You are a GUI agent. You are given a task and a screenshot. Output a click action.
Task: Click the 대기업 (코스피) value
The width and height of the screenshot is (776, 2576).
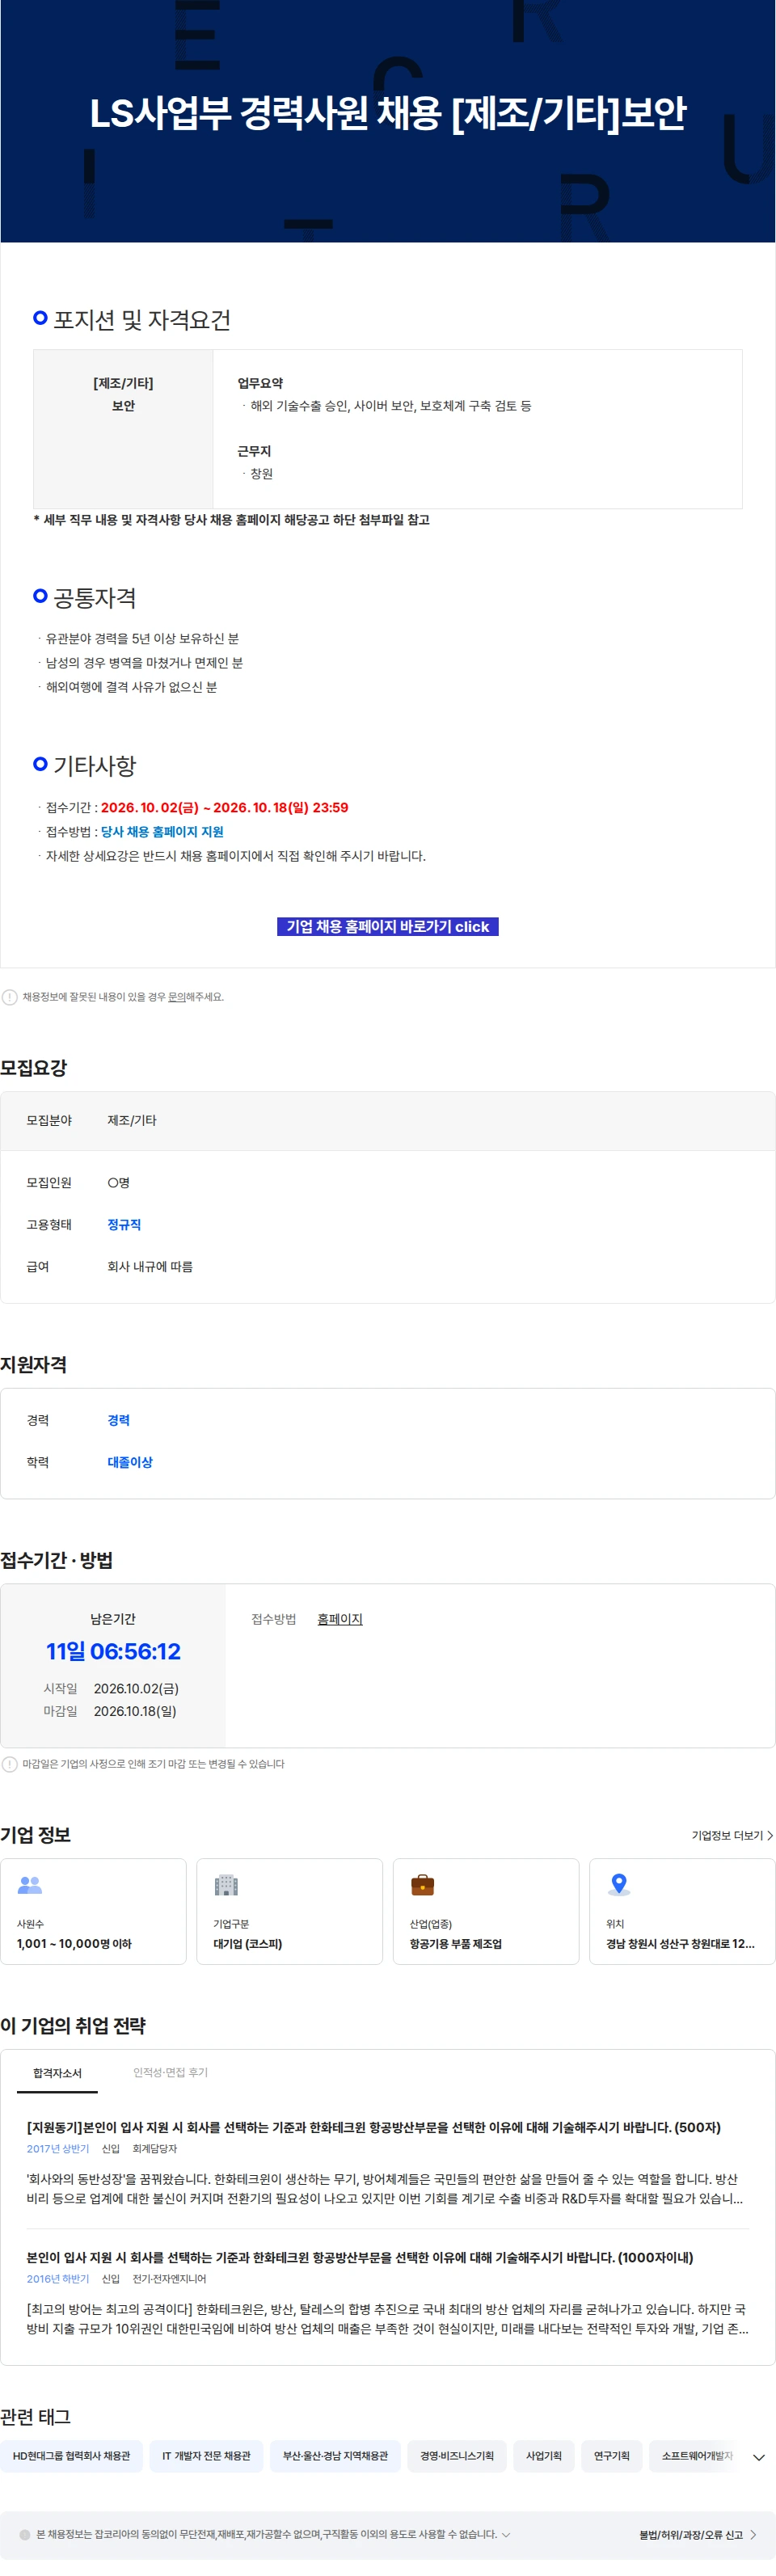click(x=248, y=1944)
